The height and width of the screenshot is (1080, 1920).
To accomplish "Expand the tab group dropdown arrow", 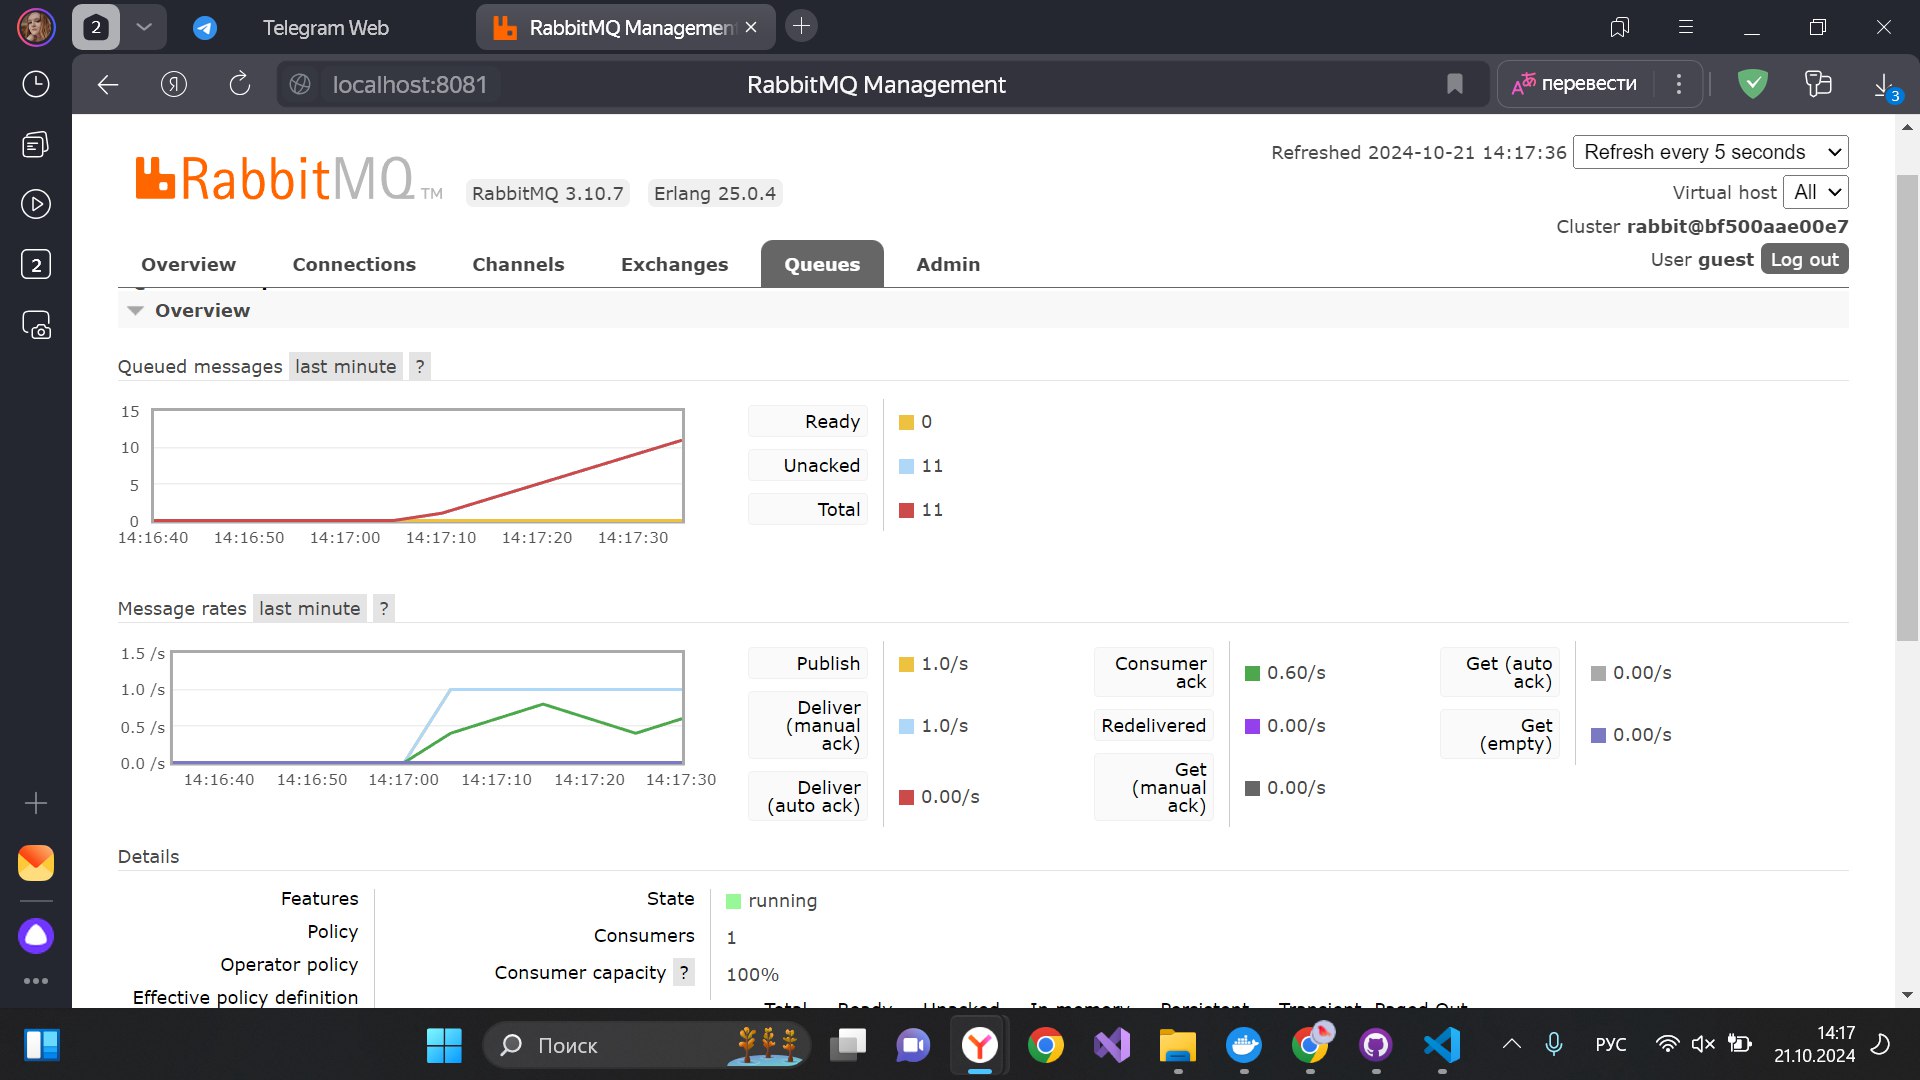I will (x=144, y=27).
